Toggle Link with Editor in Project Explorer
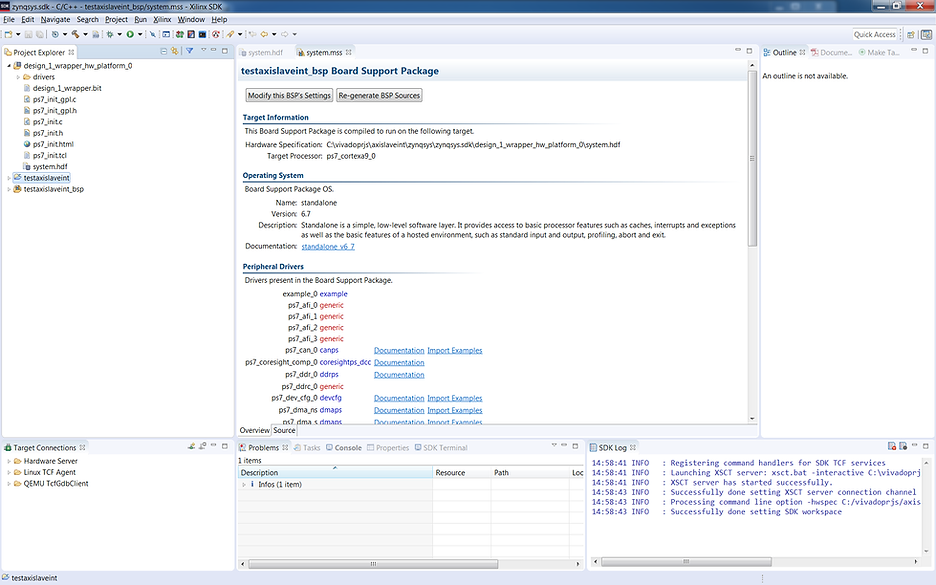 [173, 52]
